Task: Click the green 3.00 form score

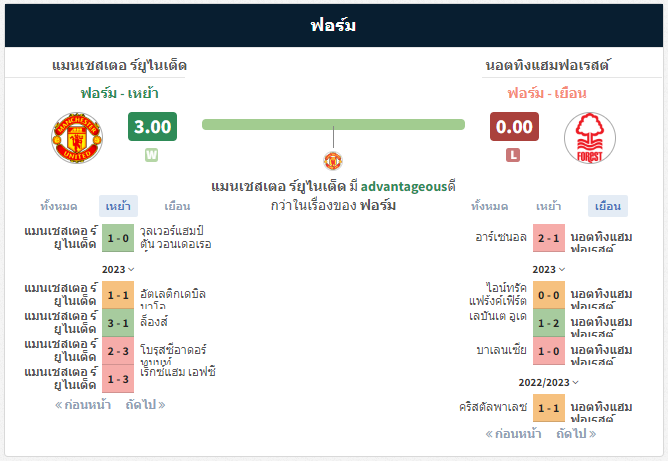Action: [x=153, y=127]
